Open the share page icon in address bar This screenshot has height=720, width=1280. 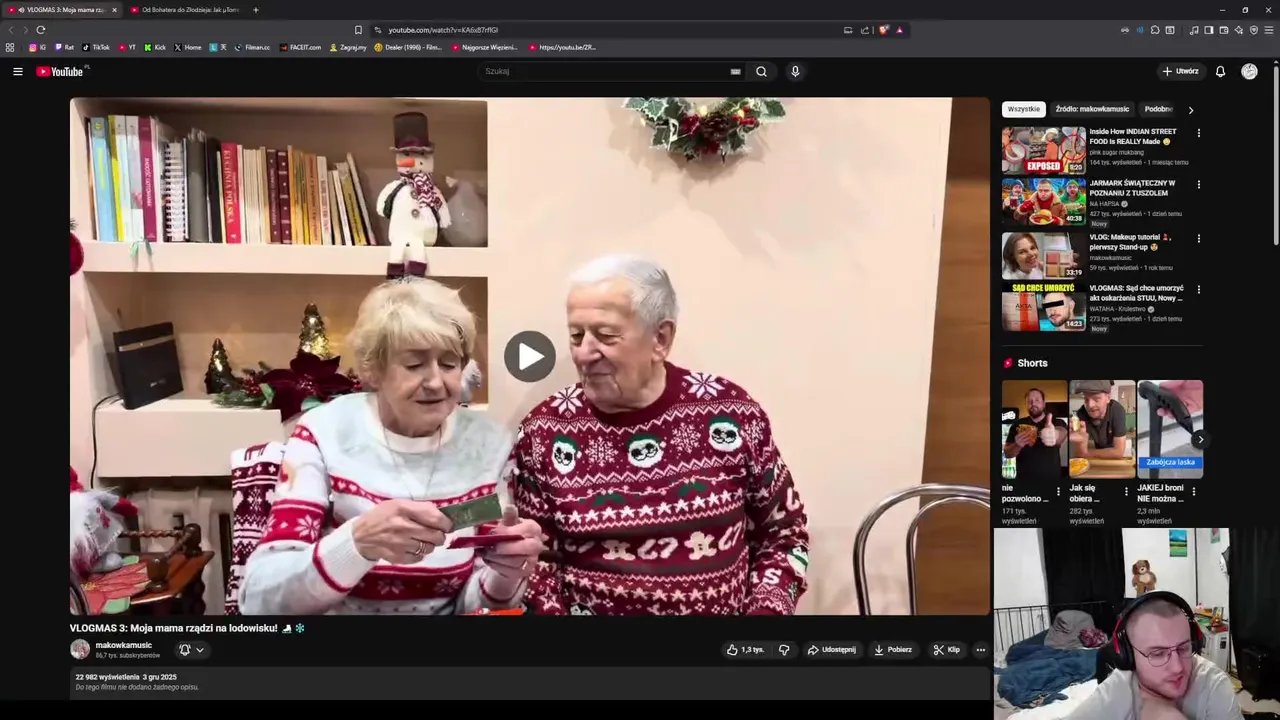pos(865,30)
